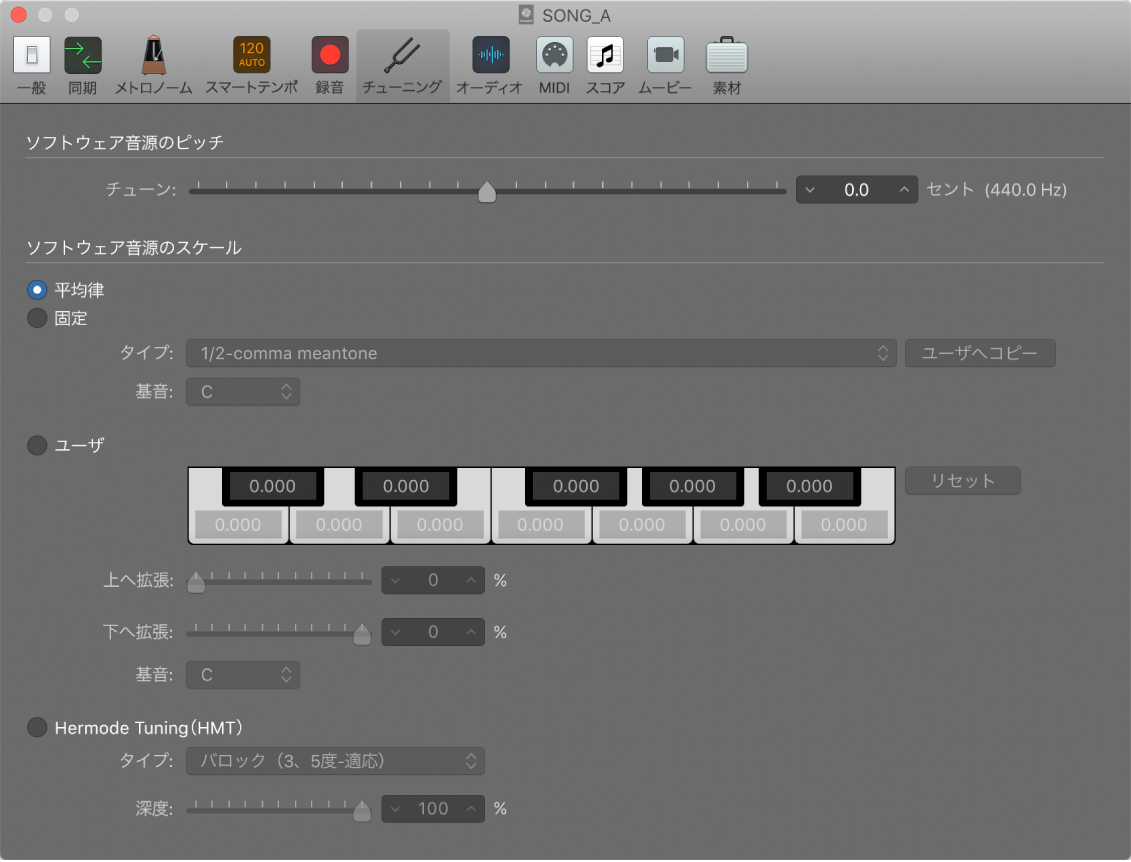Click the チューン pitch slider handle
This screenshot has width=1131, height=862.
coord(487,191)
